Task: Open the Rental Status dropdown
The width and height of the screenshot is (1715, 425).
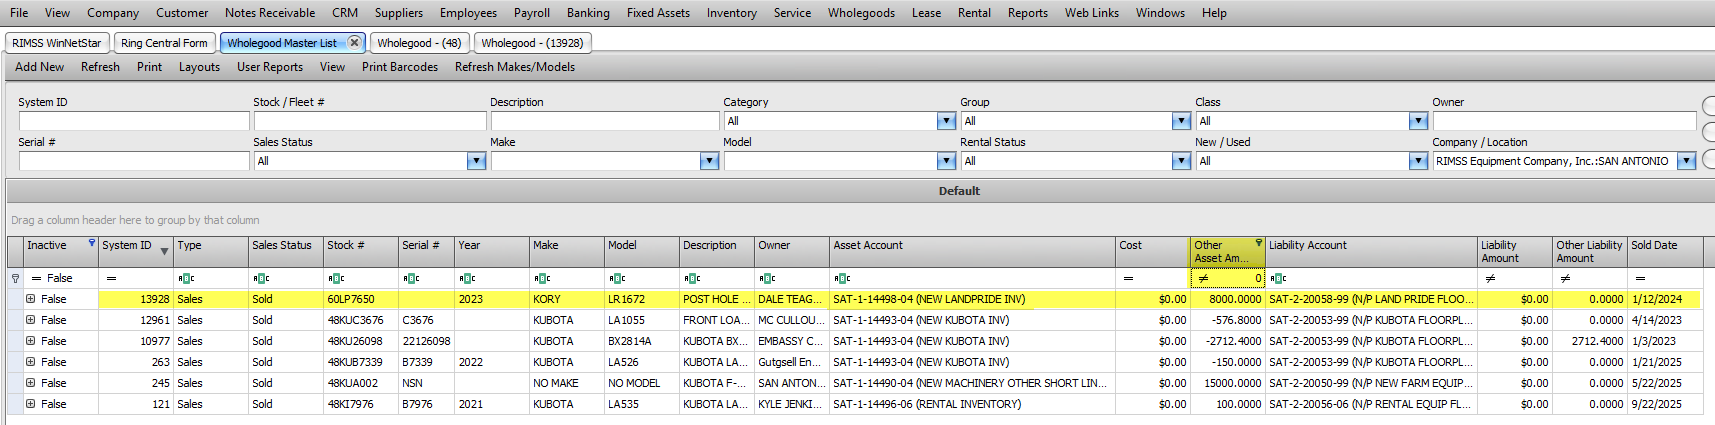Action: tap(1181, 161)
